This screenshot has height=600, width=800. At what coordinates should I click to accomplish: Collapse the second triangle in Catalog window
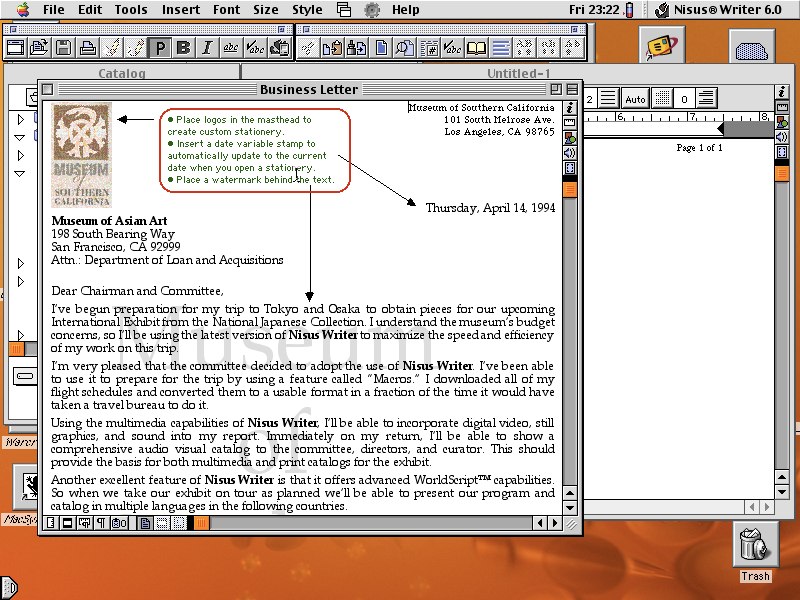[x=20, y=138]
